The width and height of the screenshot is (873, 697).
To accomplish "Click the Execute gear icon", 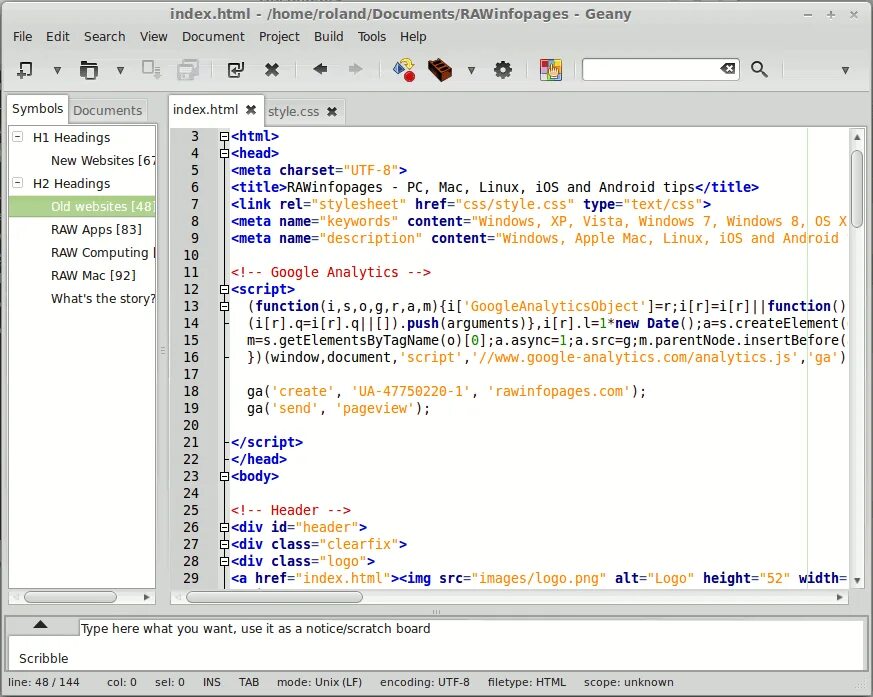I will coord(503,70).
